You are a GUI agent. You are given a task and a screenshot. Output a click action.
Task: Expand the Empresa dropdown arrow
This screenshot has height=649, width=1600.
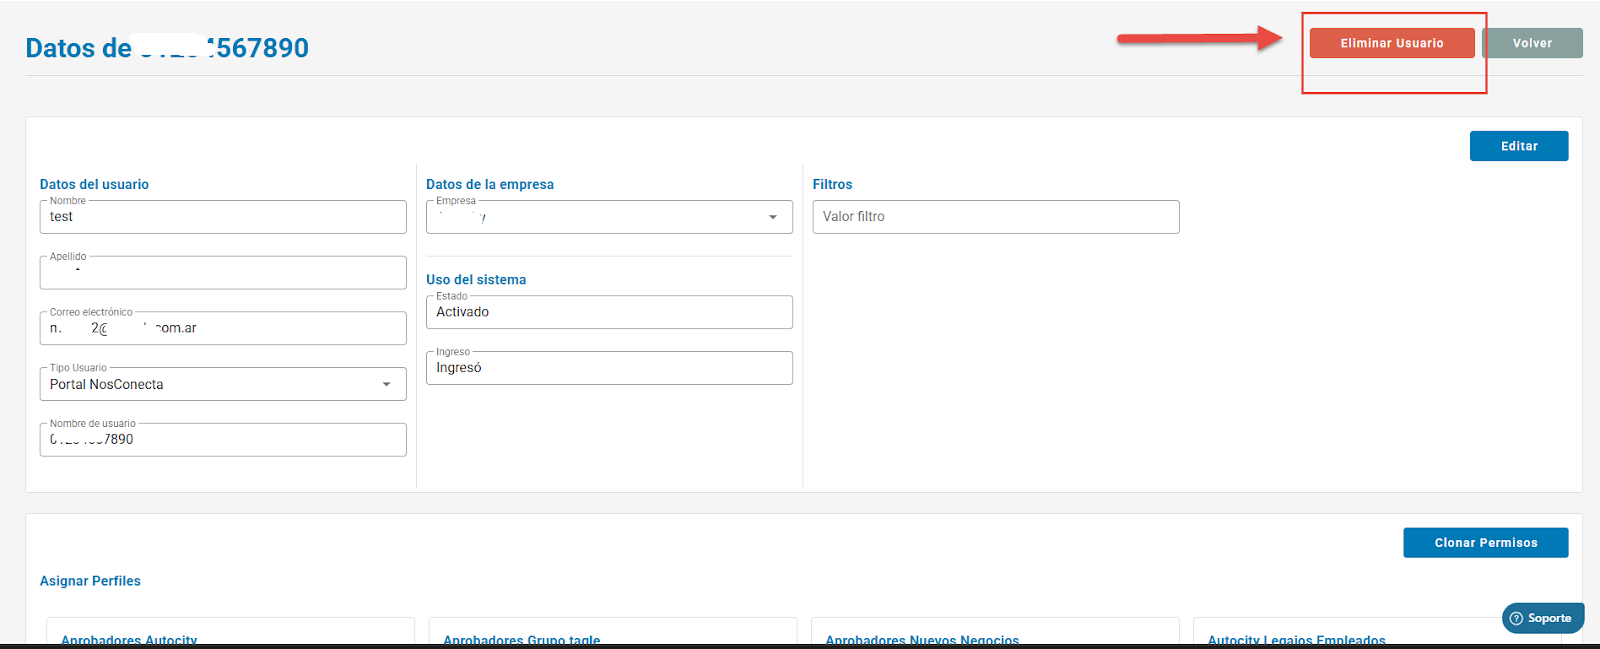[773, 217]
